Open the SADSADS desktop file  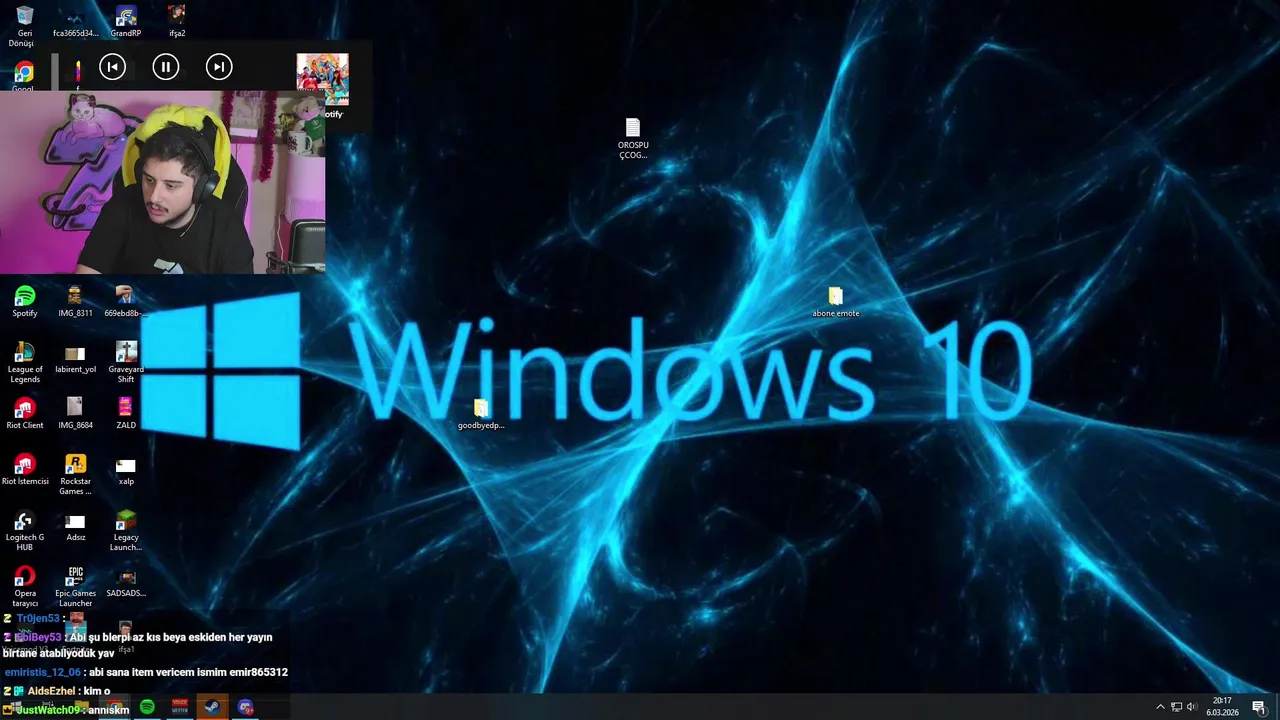click(x=126, y=584)
